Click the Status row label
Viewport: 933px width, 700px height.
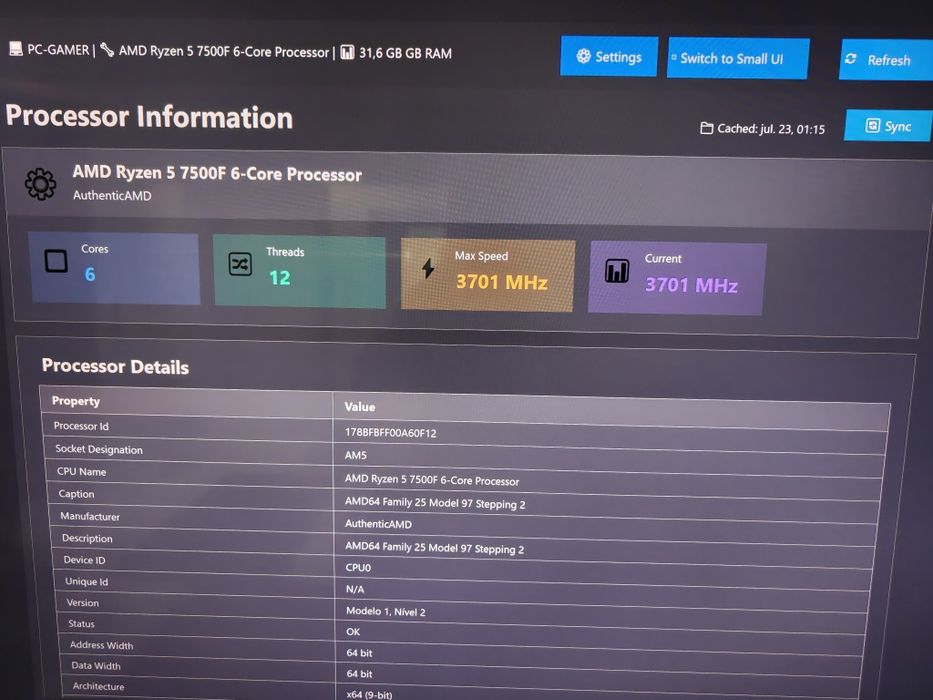click(x=82, y=623)
